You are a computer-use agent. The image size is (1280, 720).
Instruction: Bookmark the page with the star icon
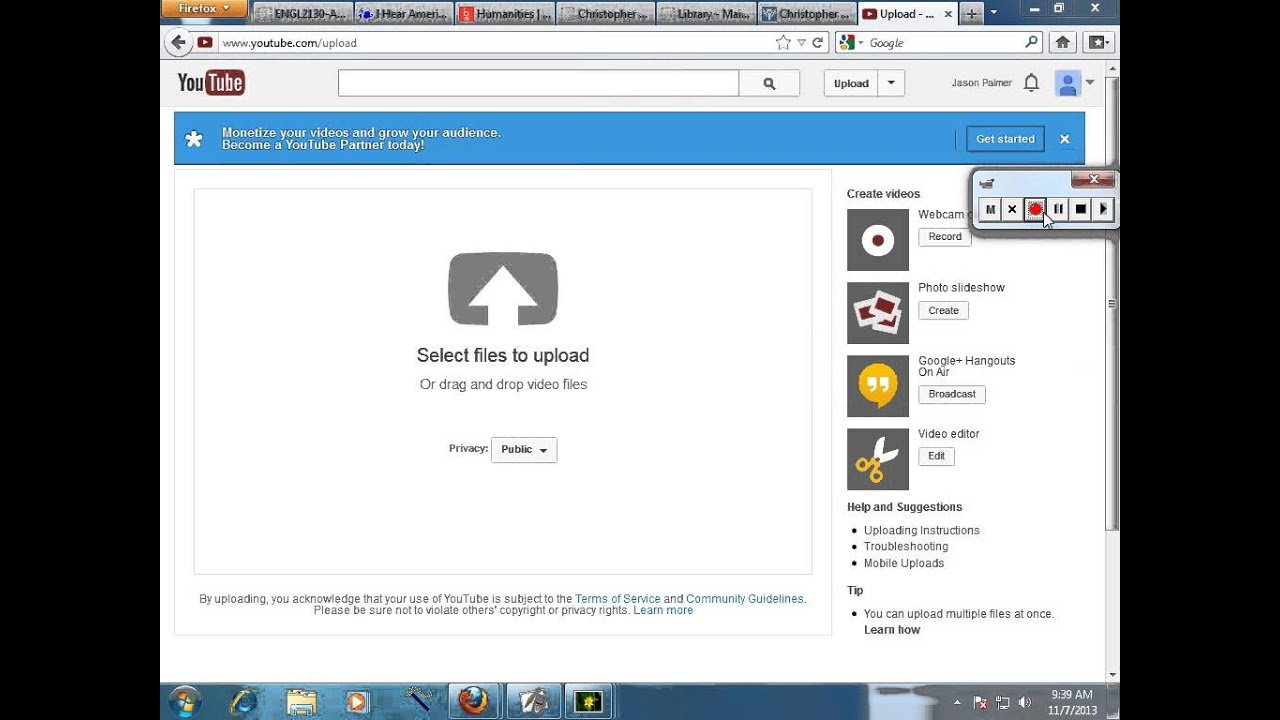click(783, 43)
